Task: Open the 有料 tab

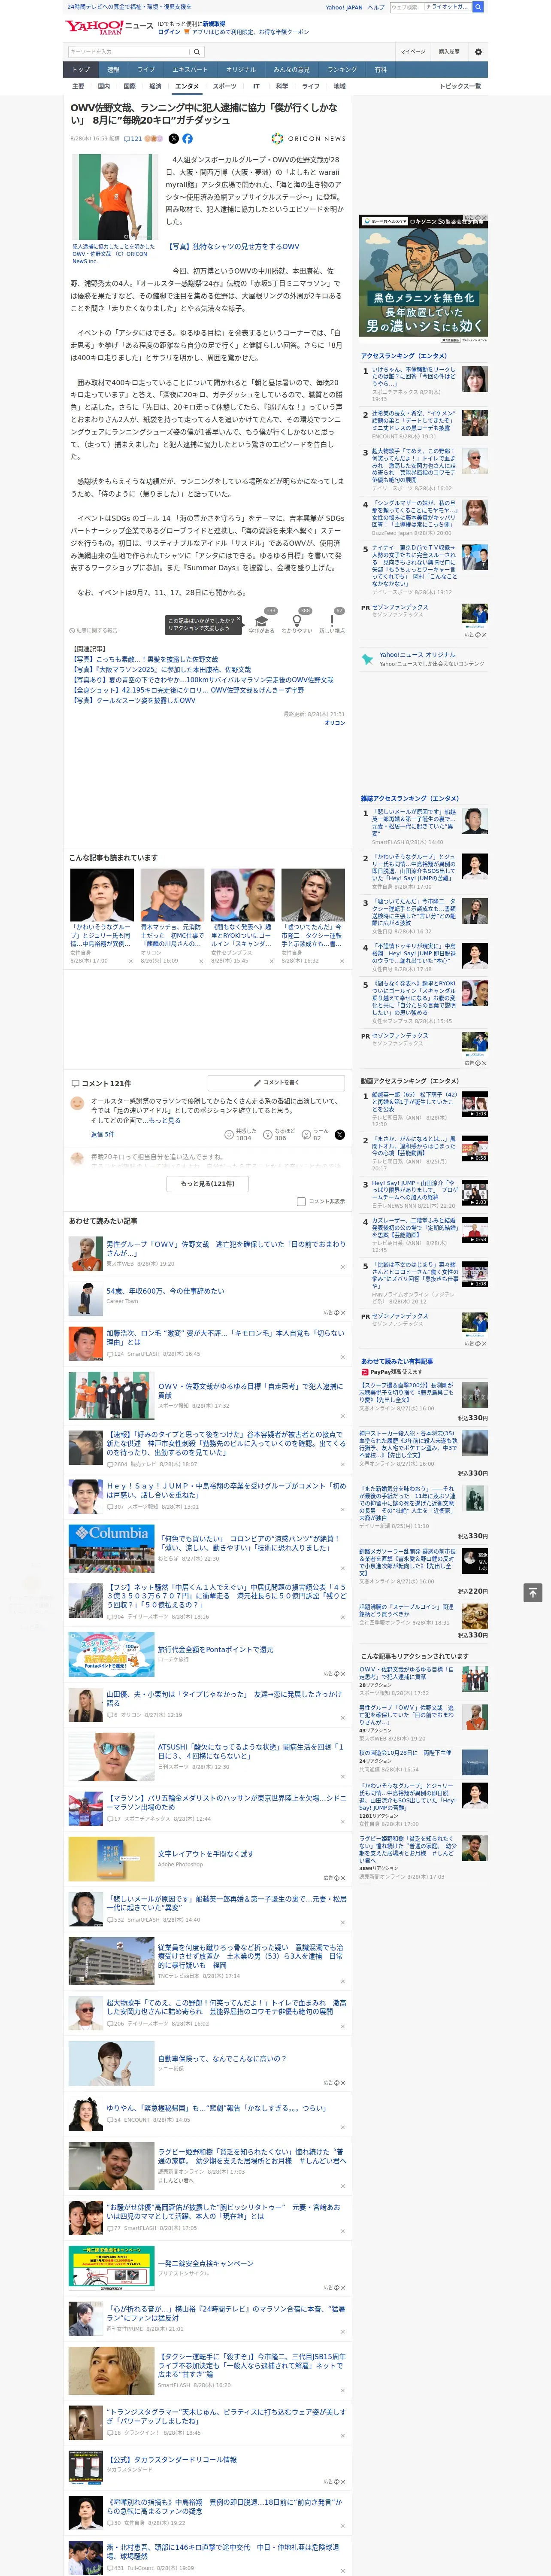Action: [x=381, y=70]
